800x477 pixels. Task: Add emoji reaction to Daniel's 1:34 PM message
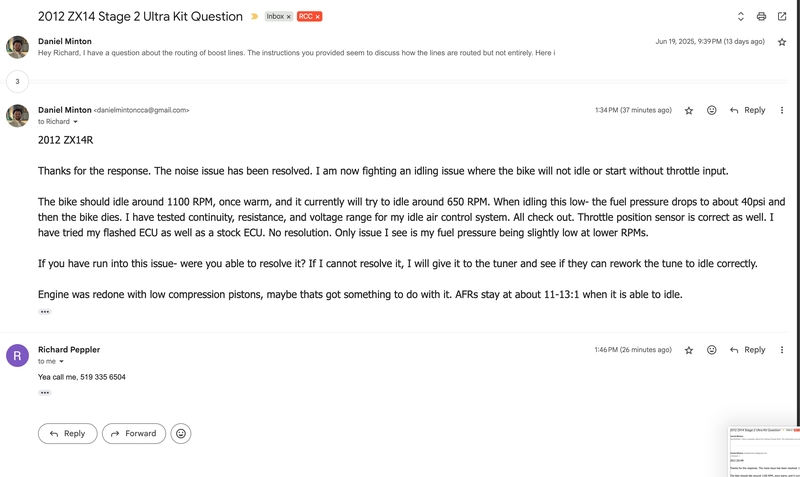click(x=711, y=110)
